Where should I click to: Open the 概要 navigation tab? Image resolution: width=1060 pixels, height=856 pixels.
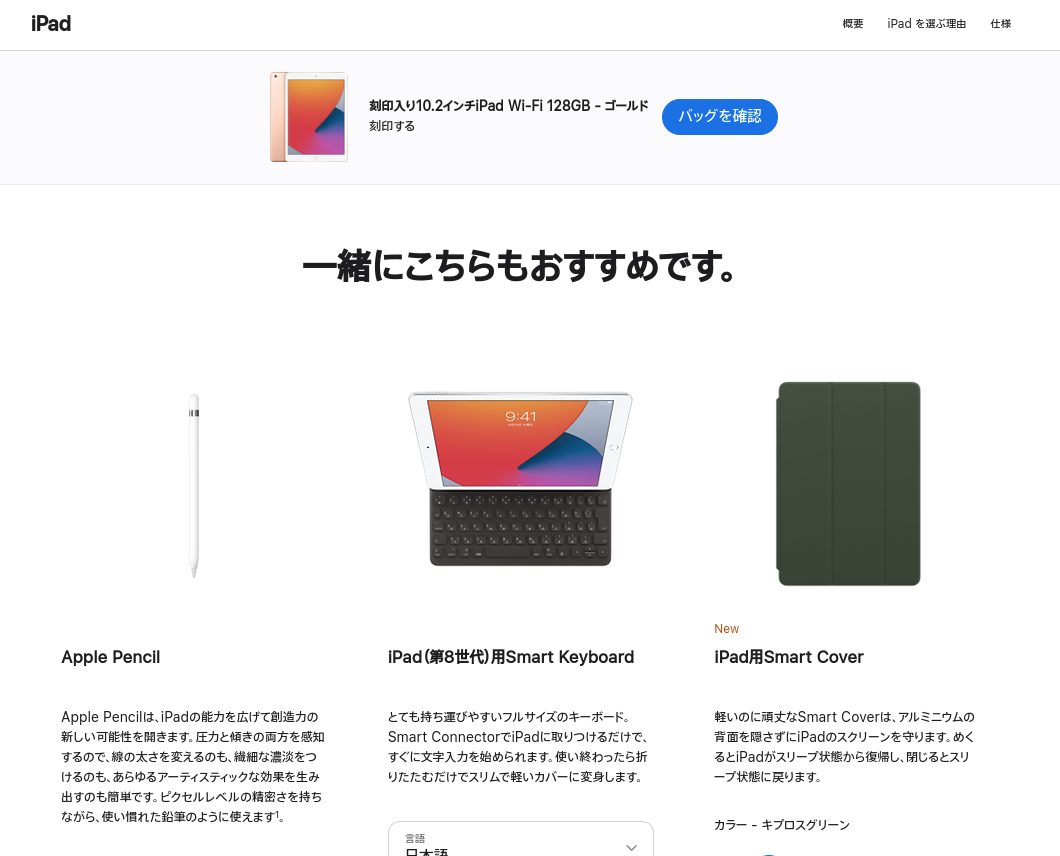pos(852,24)
